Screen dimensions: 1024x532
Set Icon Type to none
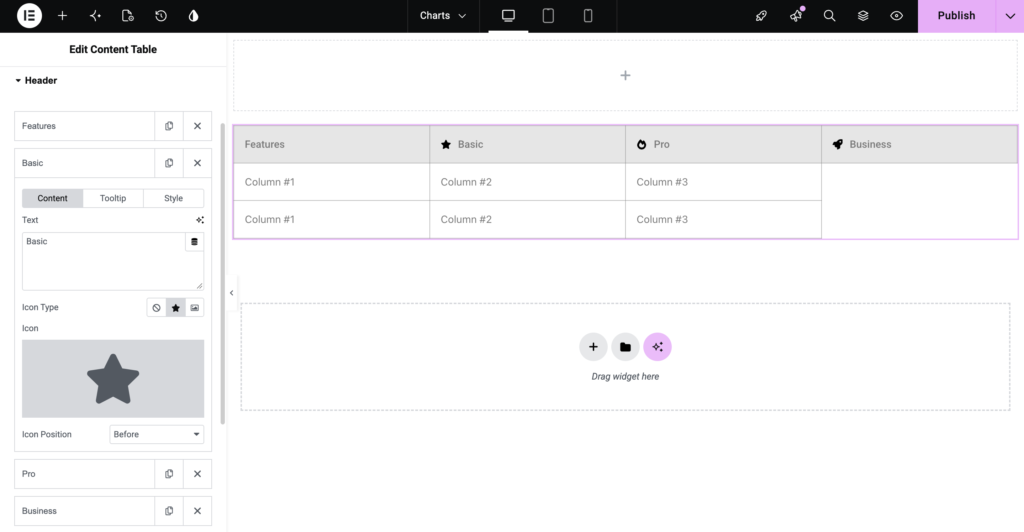pyautogui.click(x=156, y=307)
